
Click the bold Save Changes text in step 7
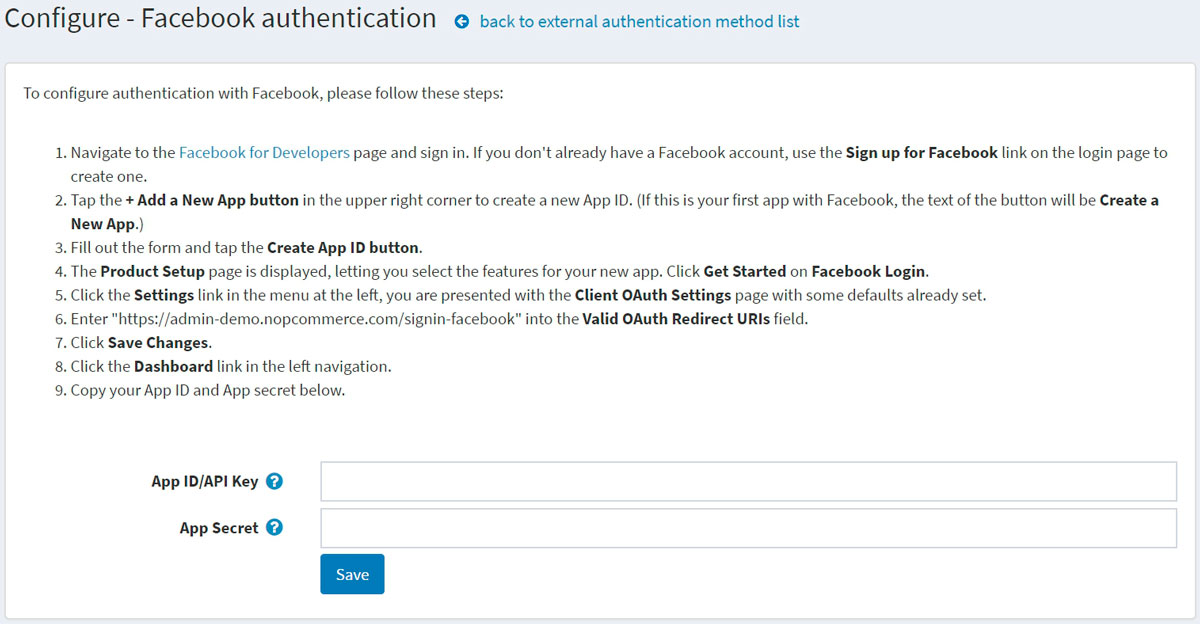(x=159, y=343)
